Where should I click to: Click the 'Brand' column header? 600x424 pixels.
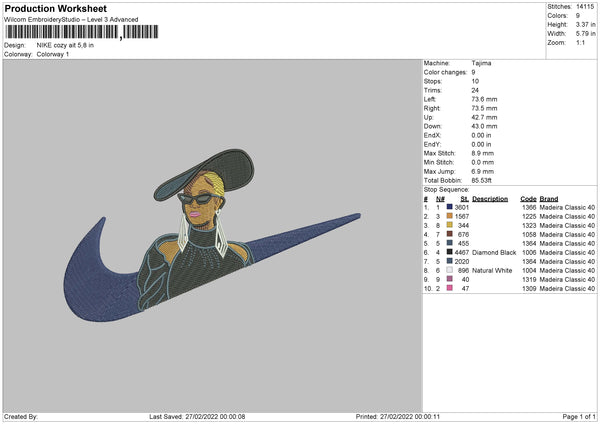[549, 199]
